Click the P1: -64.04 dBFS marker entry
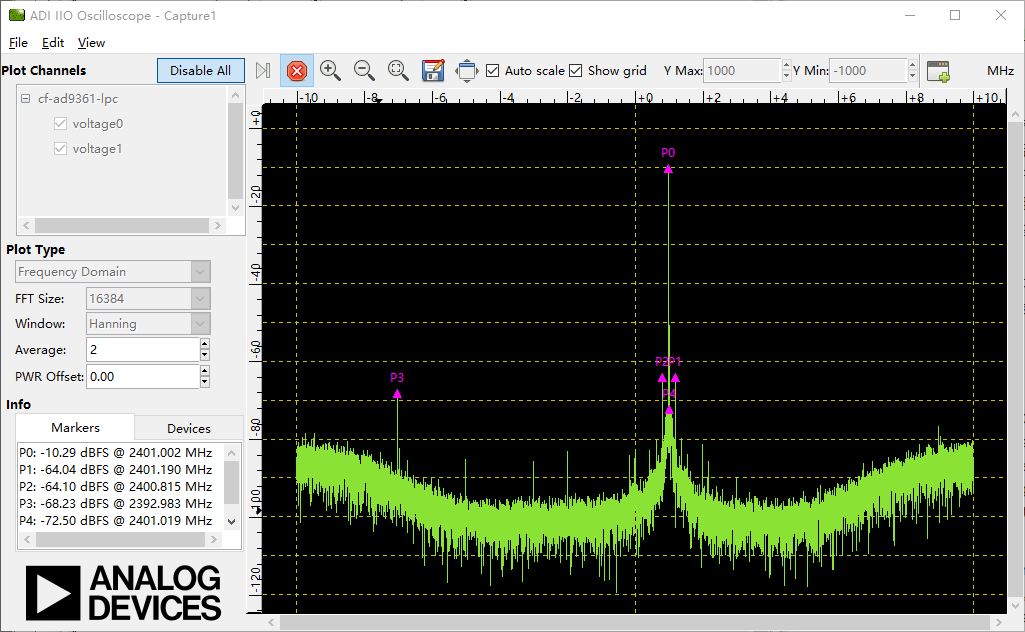 tap(116, 469)
